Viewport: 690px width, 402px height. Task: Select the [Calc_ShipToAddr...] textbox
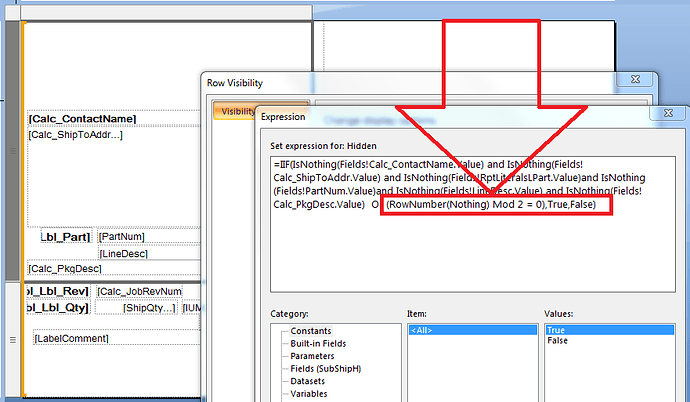click(114, 177)
